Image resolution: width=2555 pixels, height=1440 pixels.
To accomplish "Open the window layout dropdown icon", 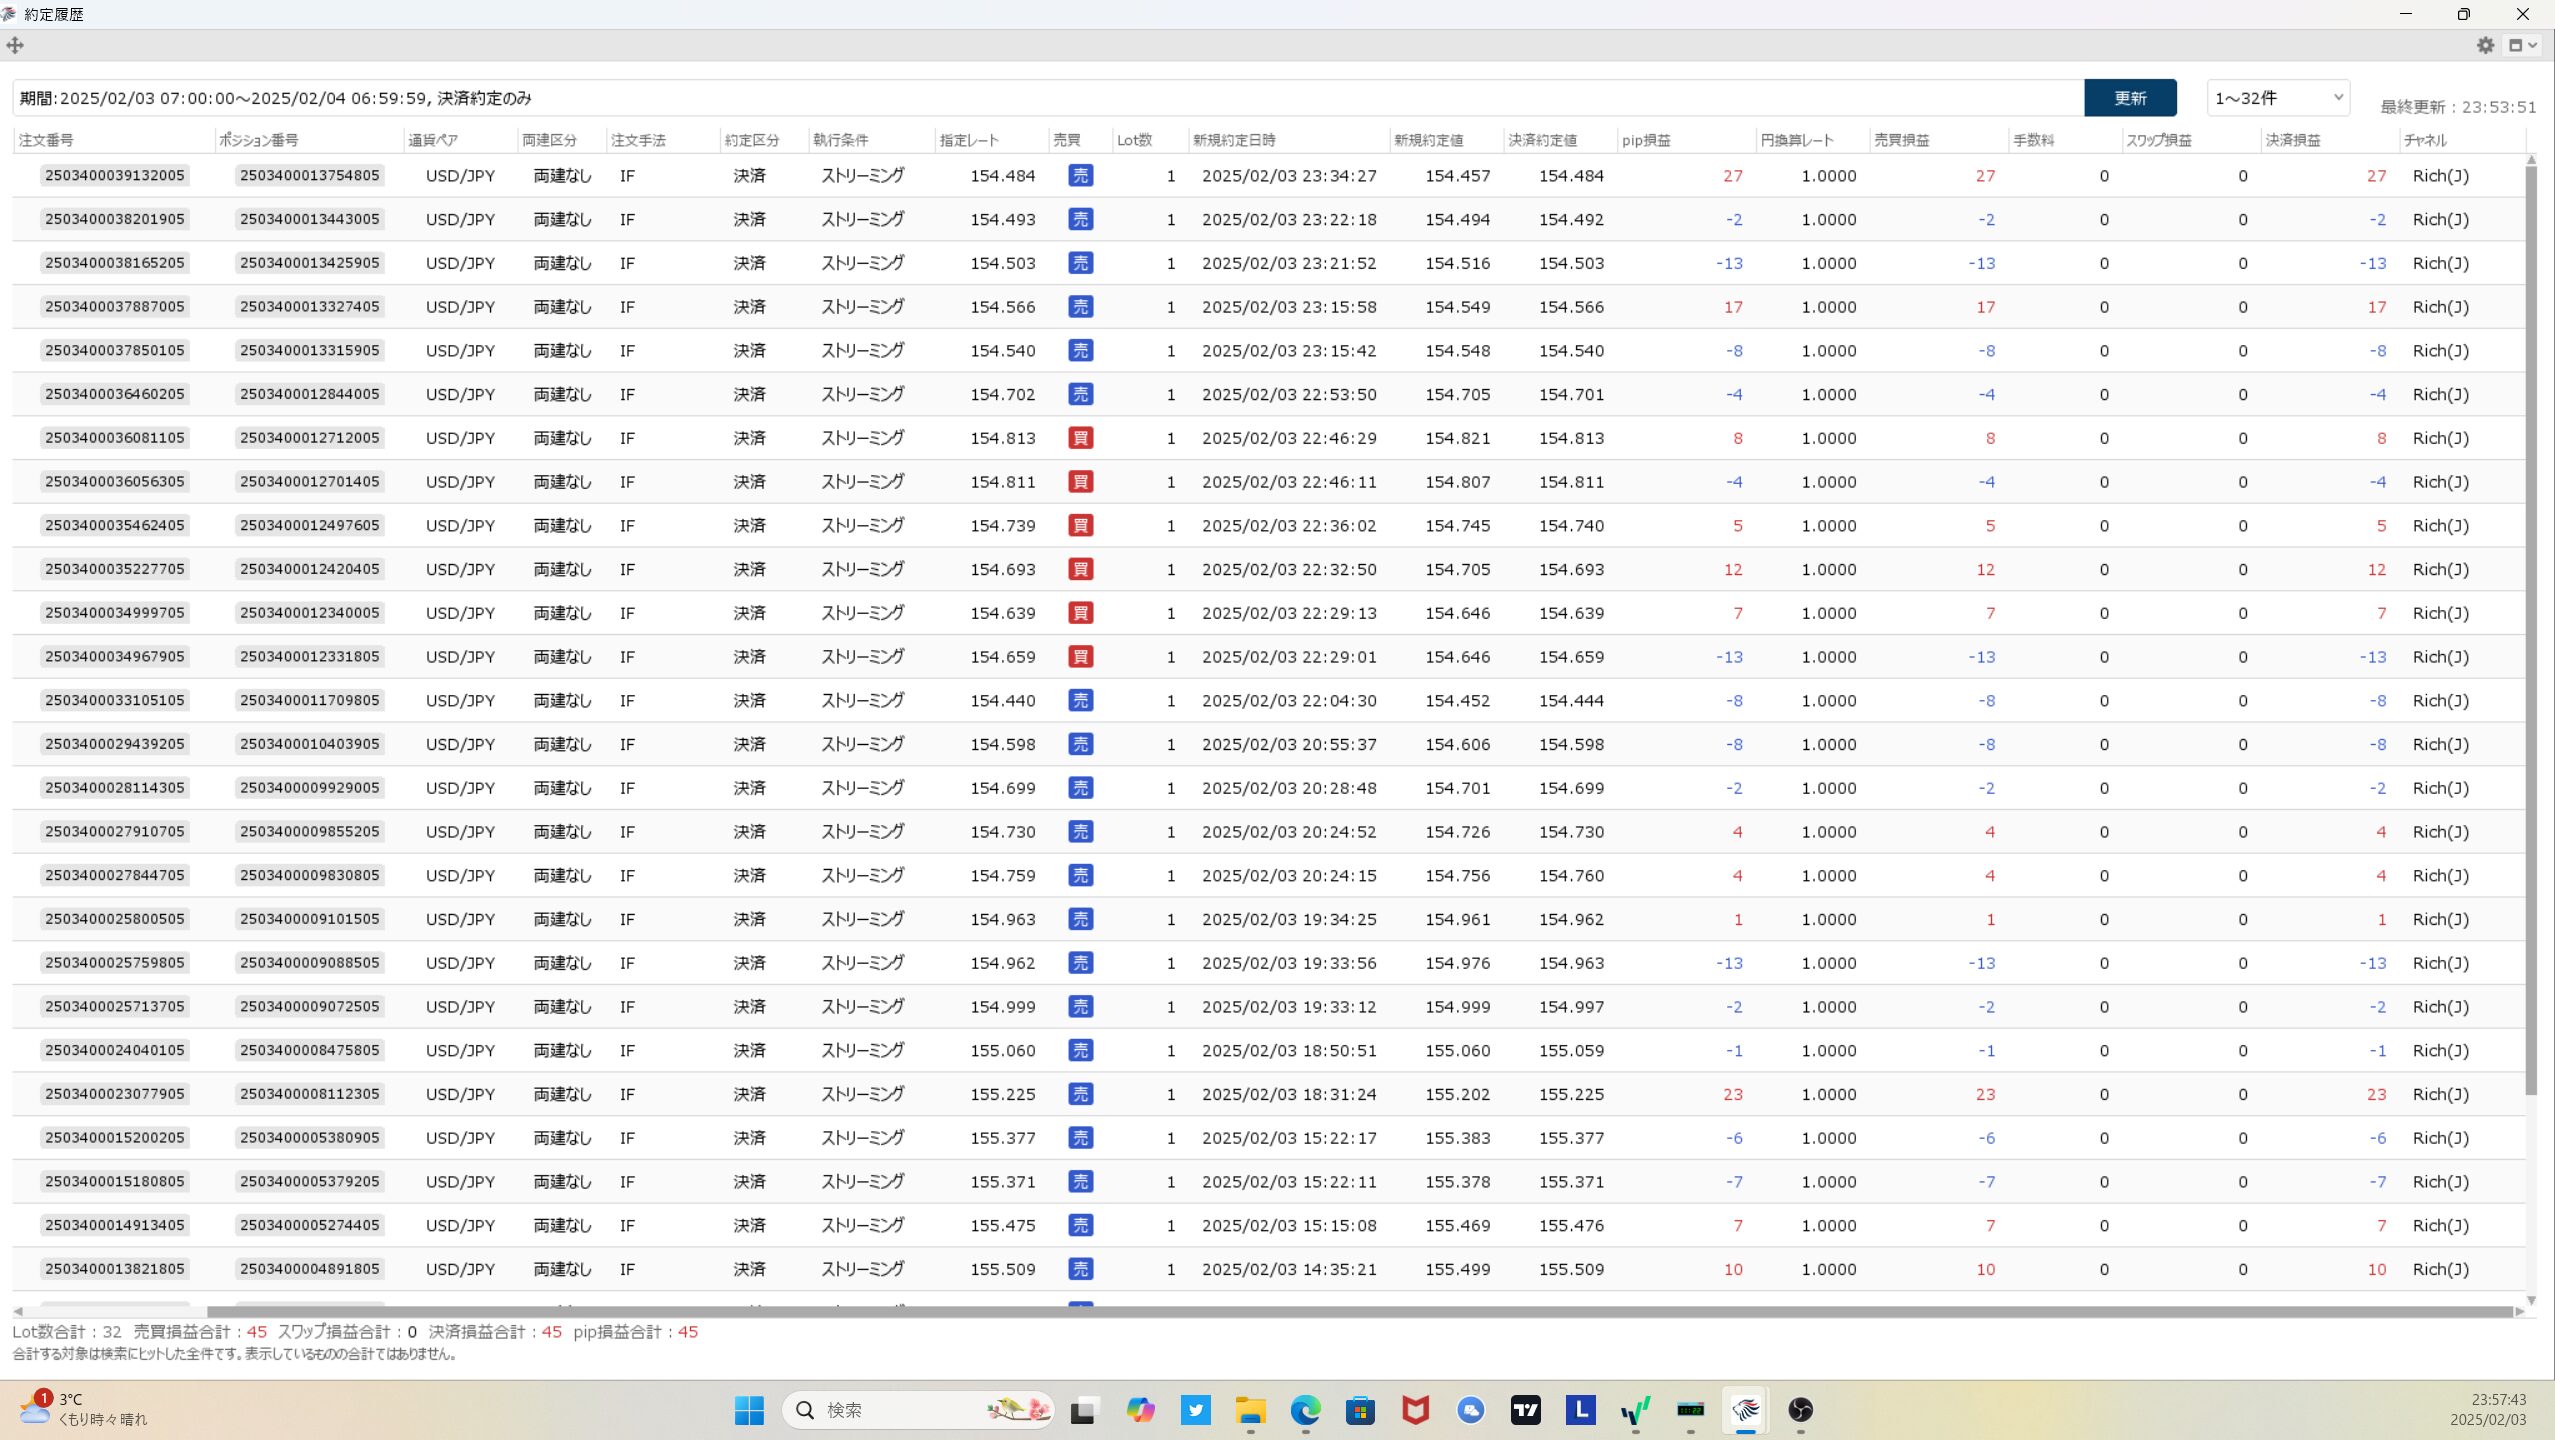I will [2522, 45].
